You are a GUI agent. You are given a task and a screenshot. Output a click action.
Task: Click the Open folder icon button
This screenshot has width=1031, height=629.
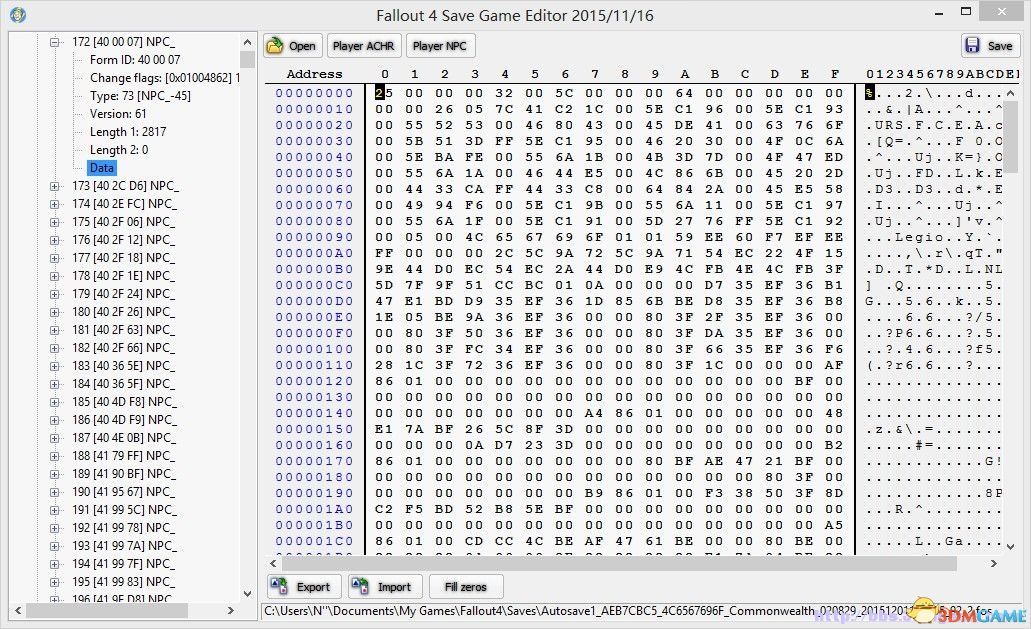coord(293,46)
